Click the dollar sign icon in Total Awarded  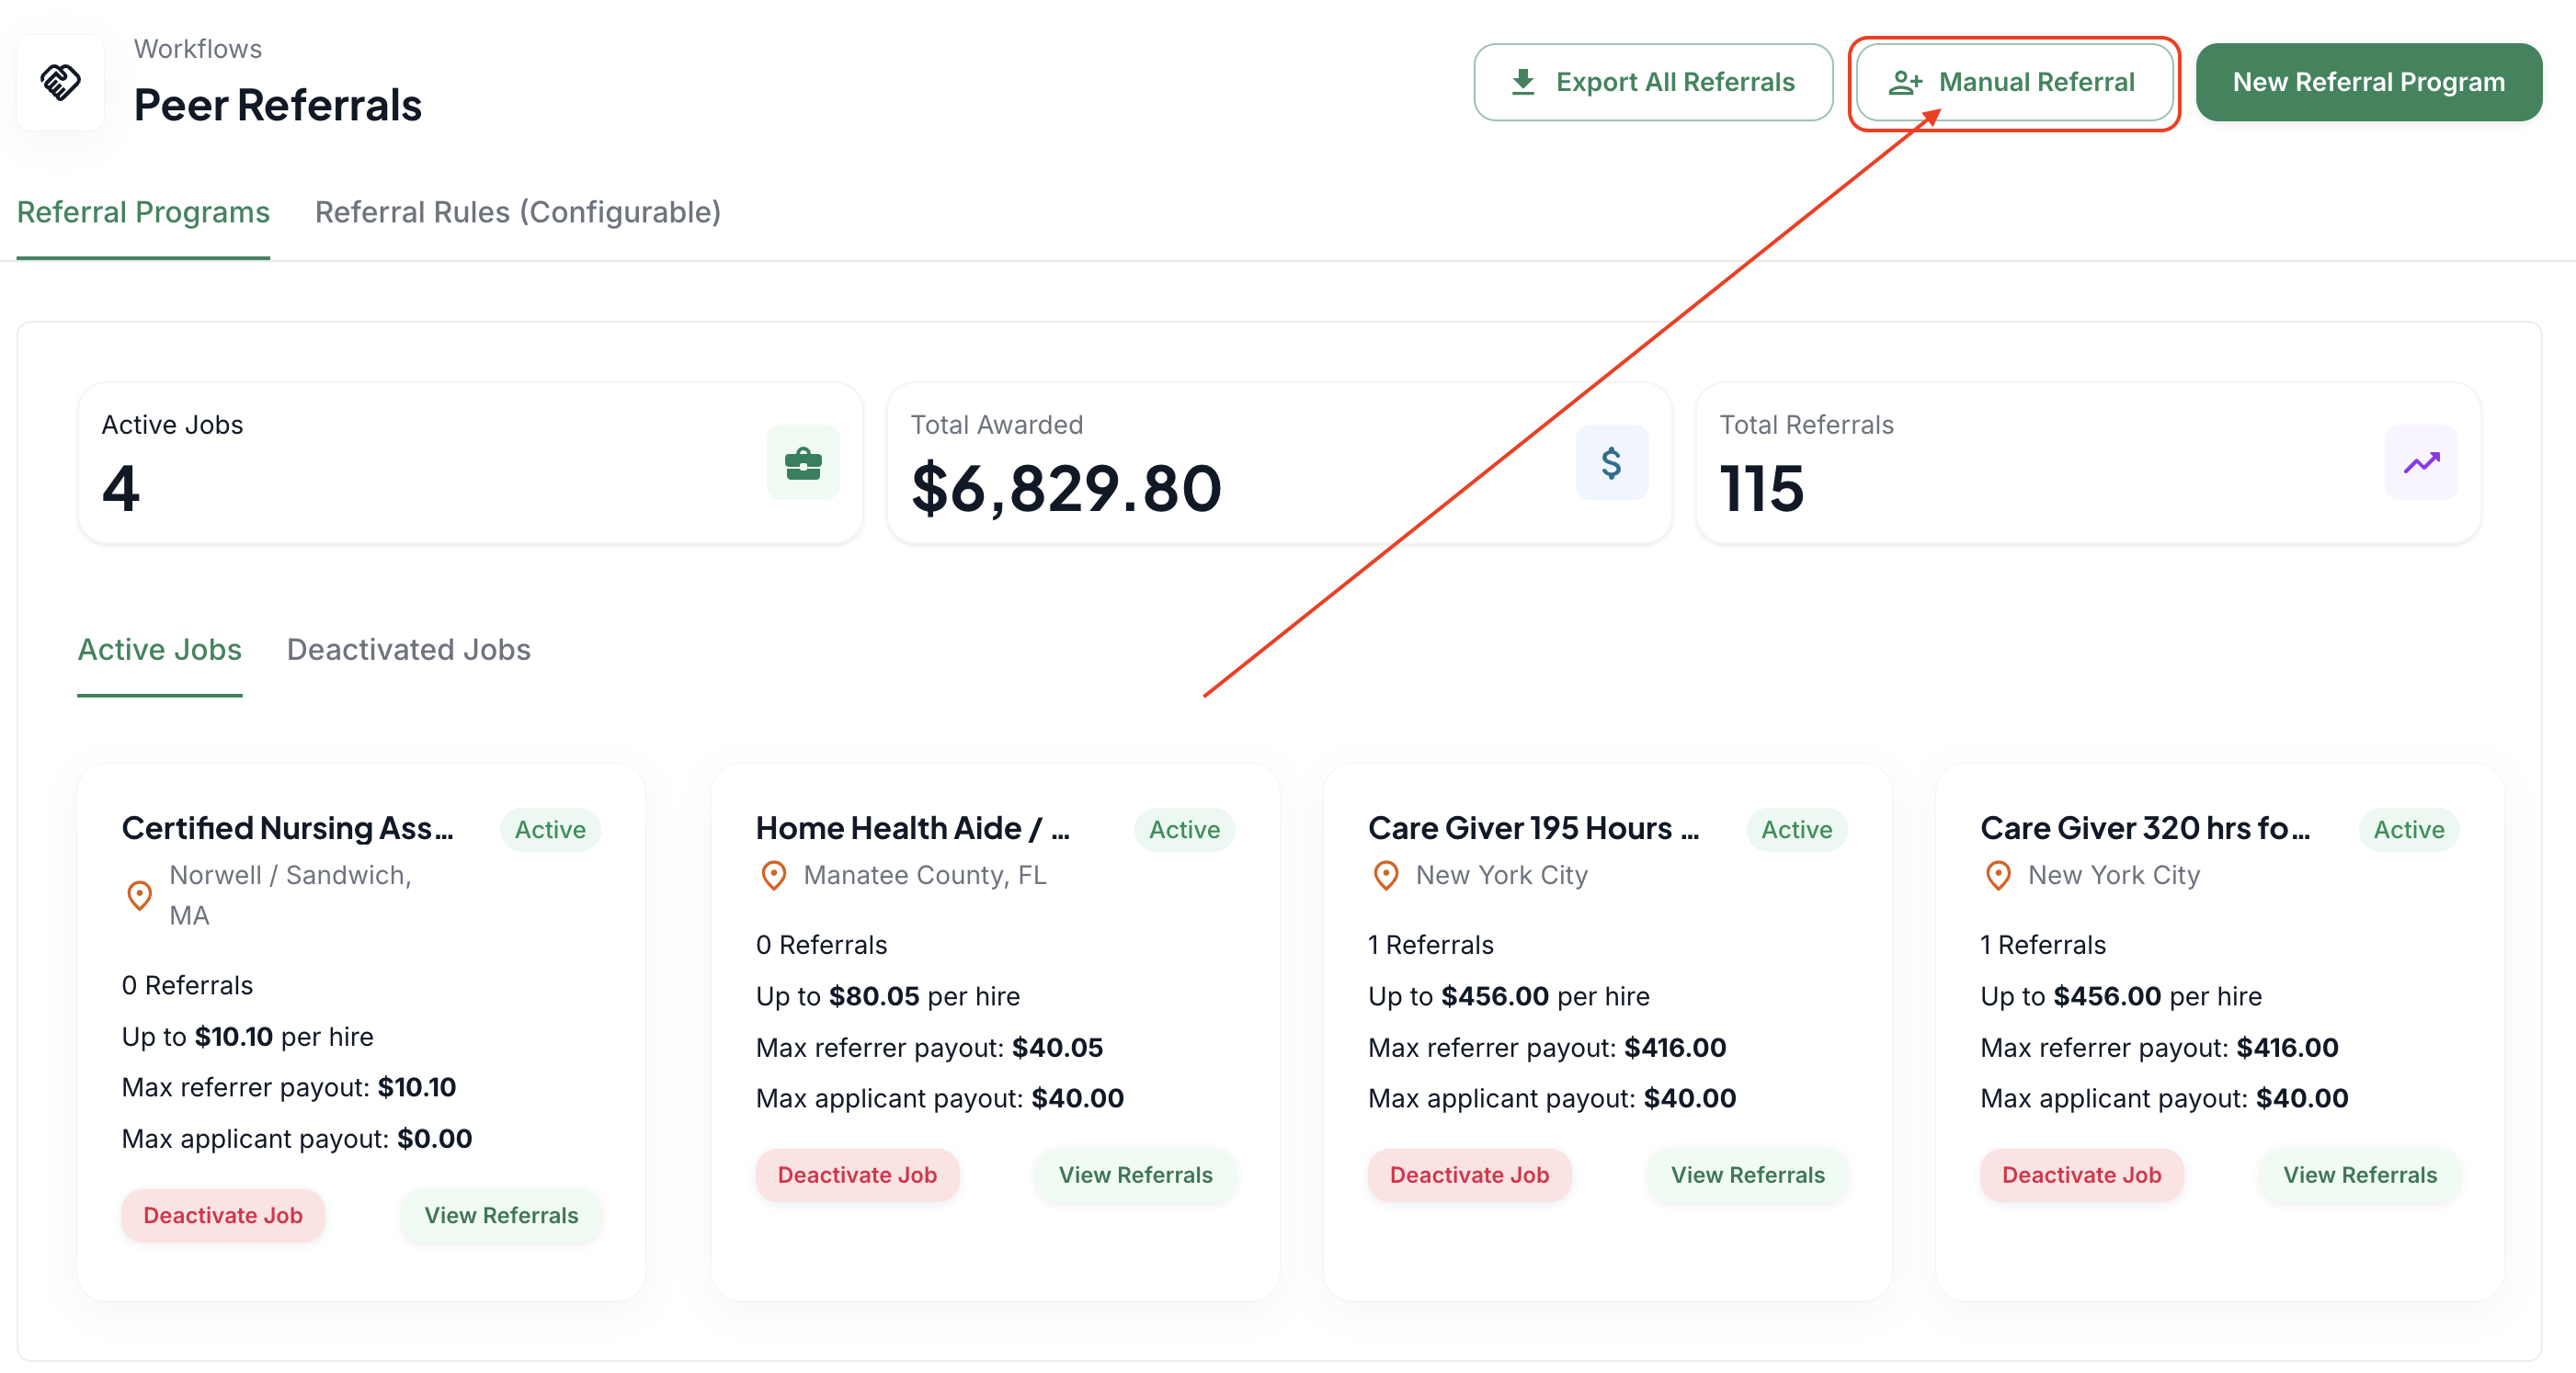click(x=1611, y=463)
